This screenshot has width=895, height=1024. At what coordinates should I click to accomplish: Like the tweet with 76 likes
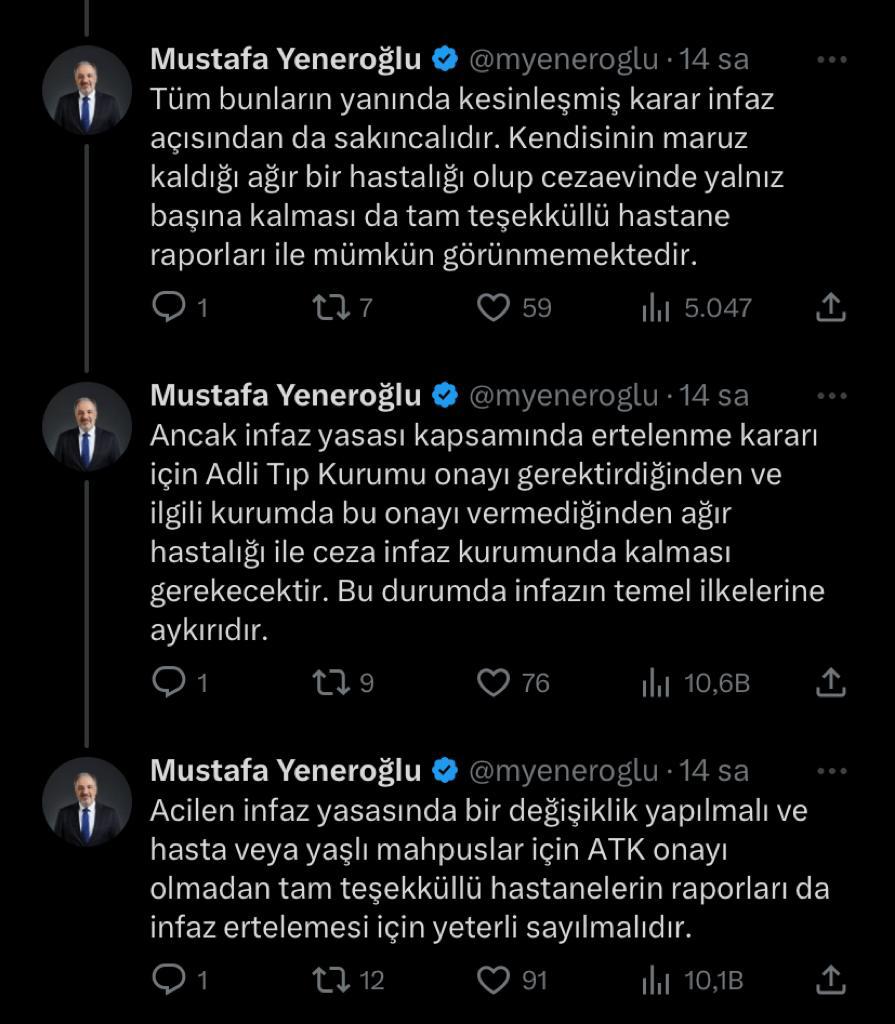point(492,682)
